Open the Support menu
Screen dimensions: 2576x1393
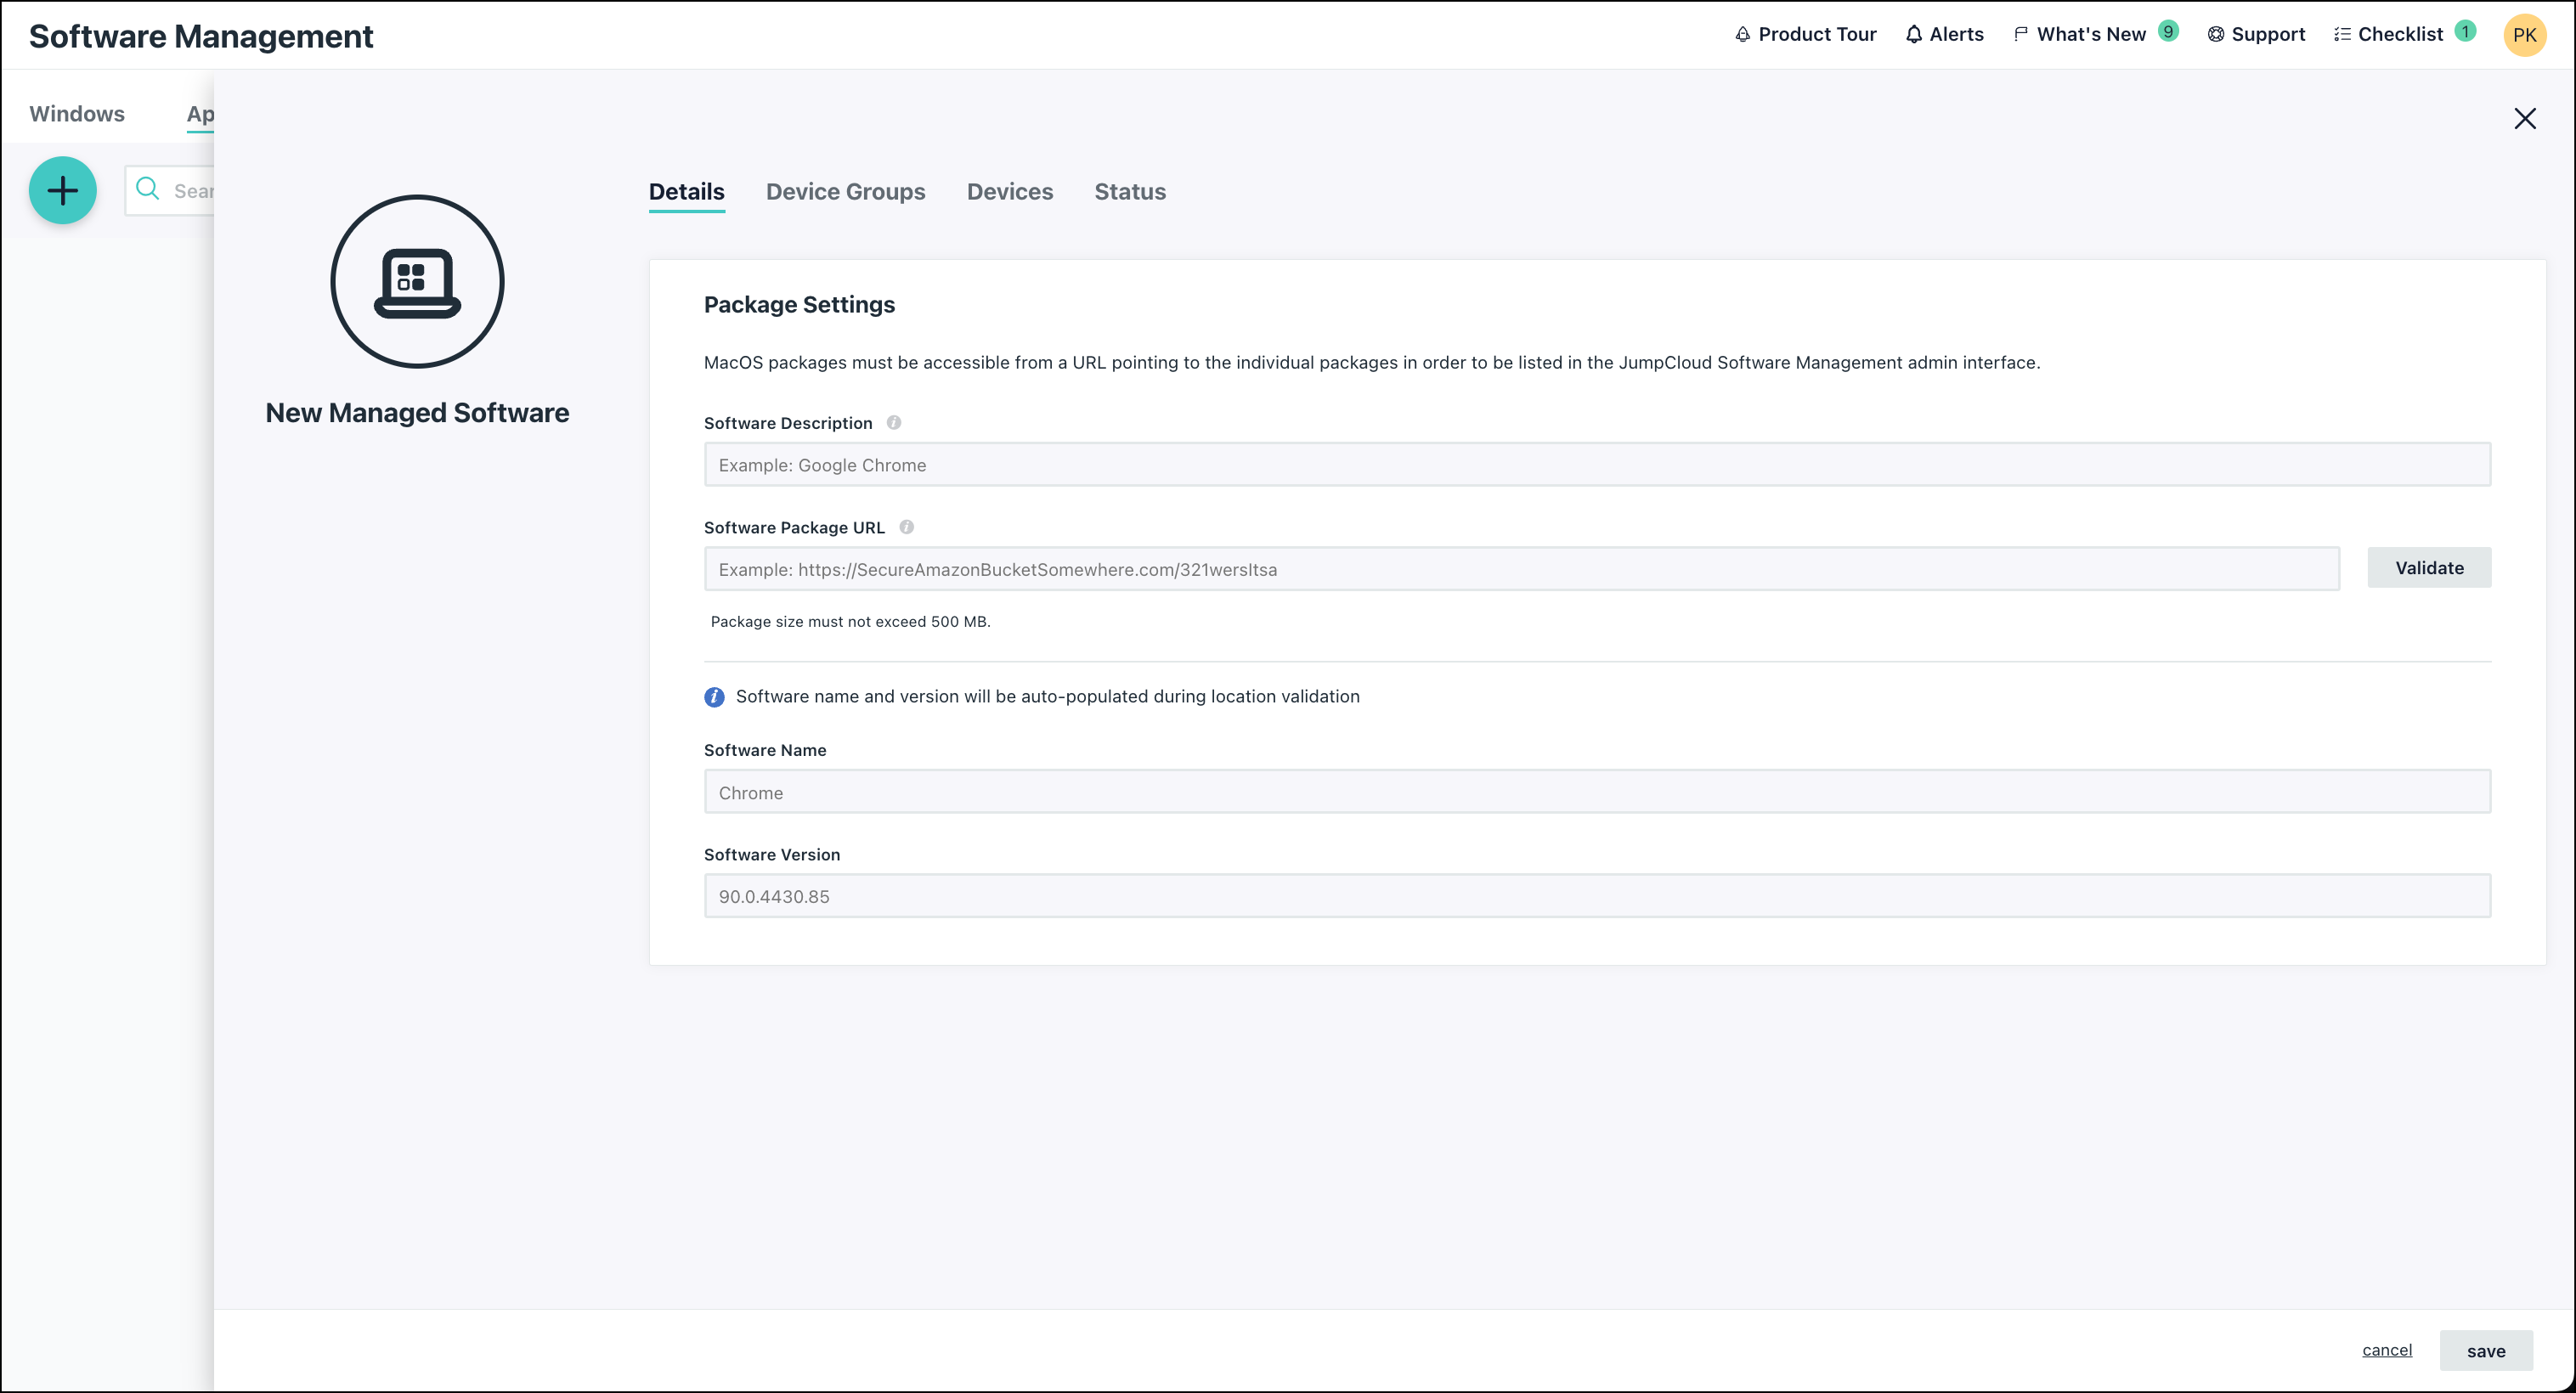(x=2256, y=34)
